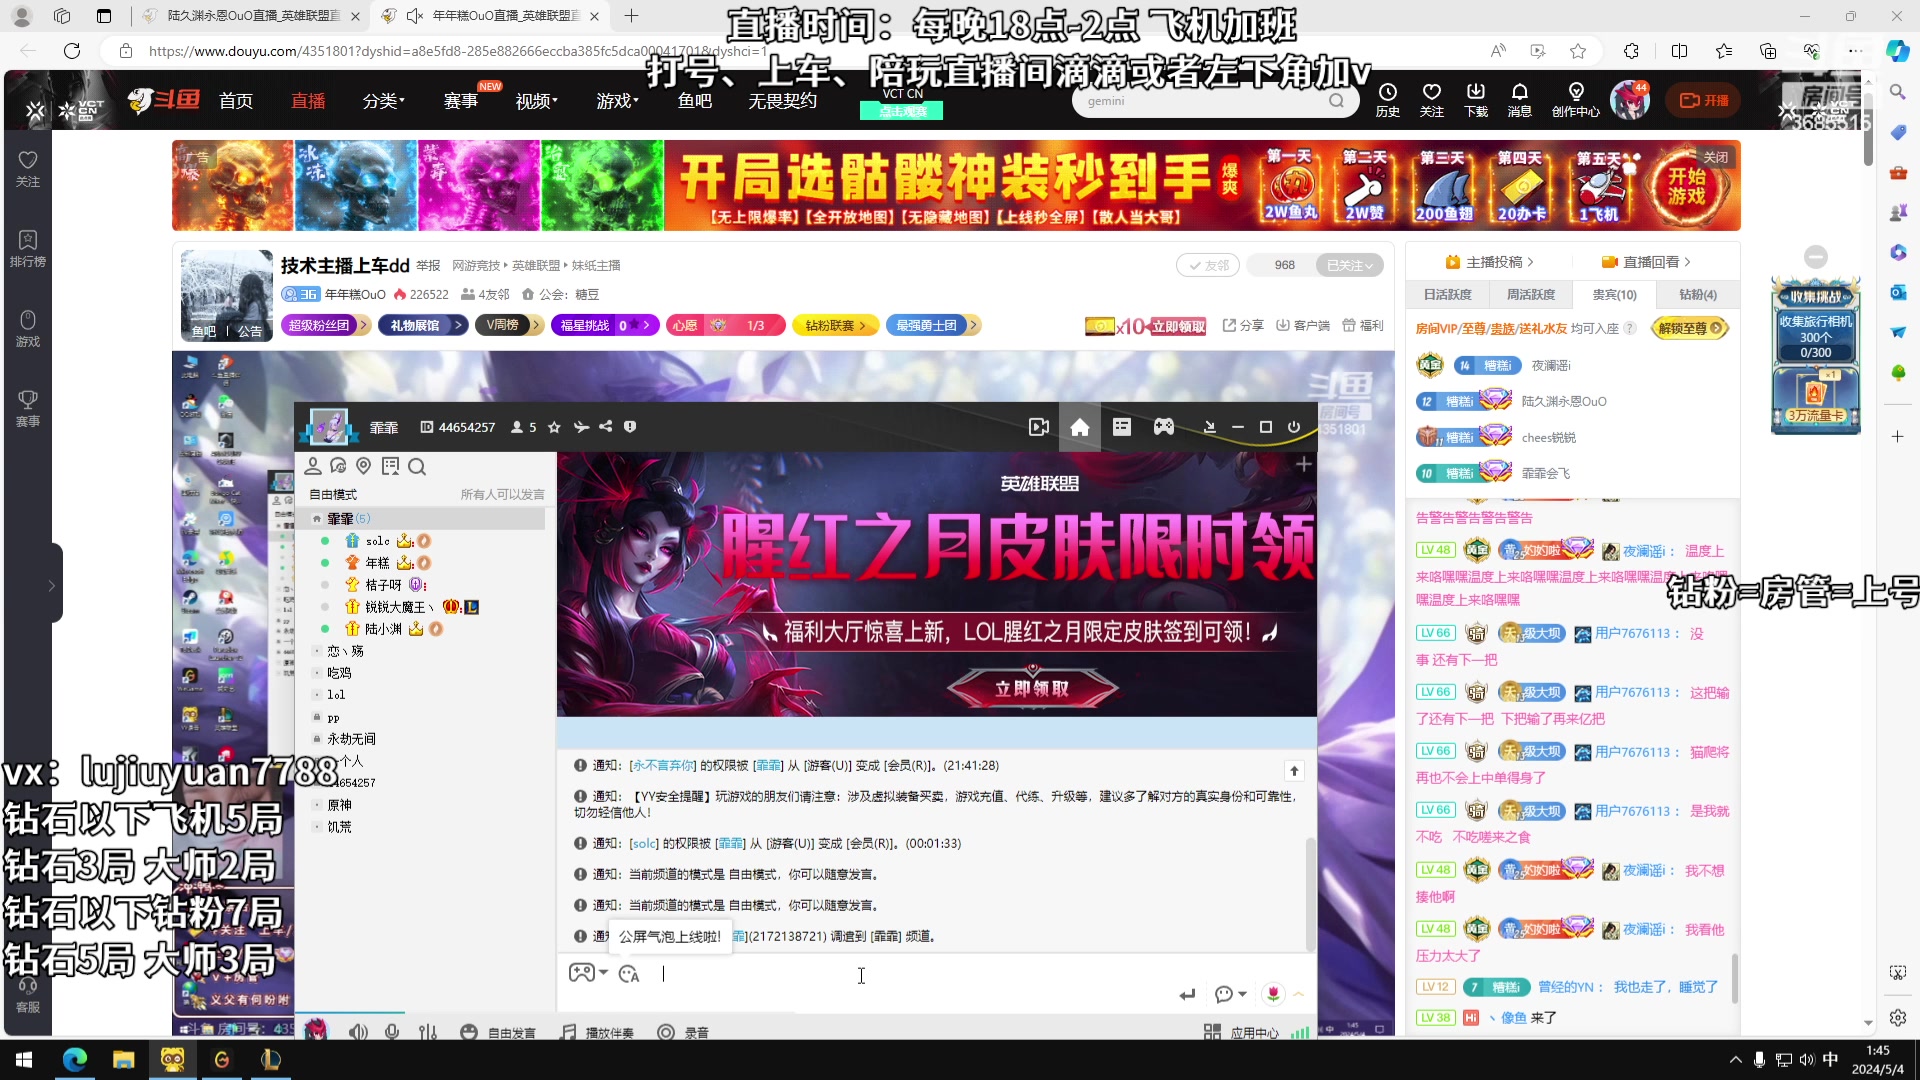Open the 分类 dropdown in Douyu nav

tap(383, 100)
